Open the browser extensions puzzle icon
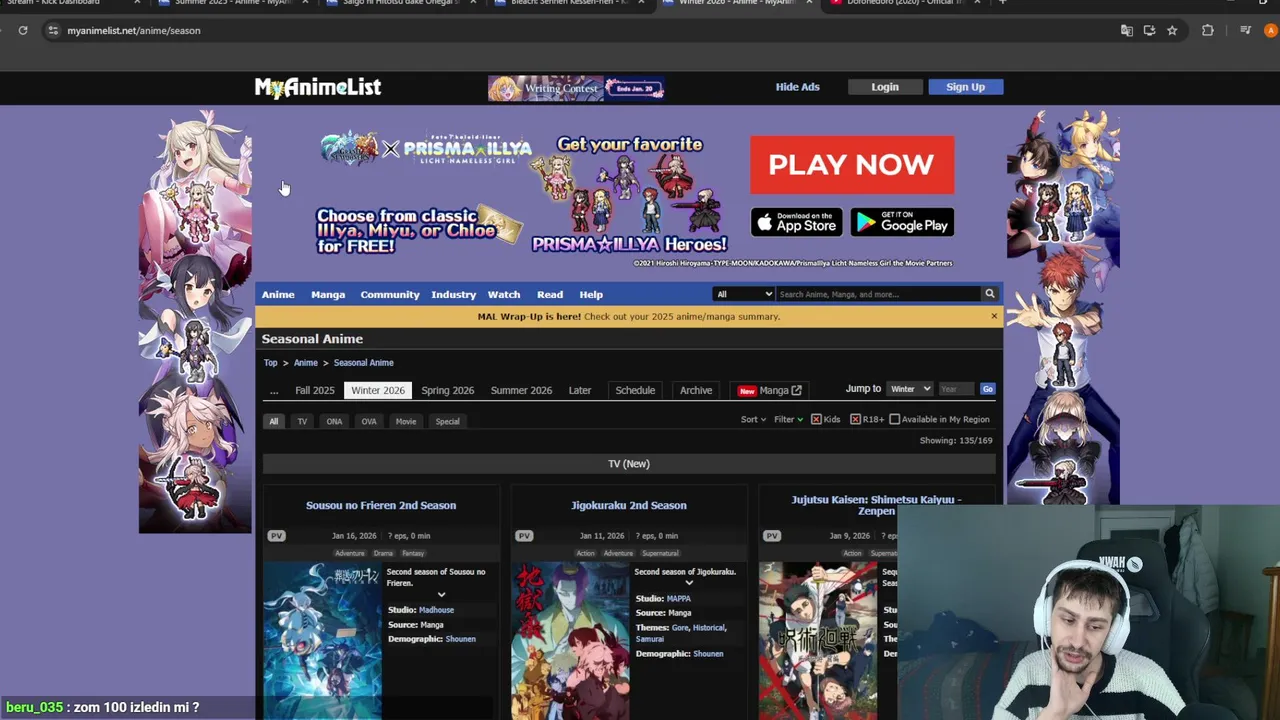The width and height of the screenshot is (1280, 720). pos(1208,30)
